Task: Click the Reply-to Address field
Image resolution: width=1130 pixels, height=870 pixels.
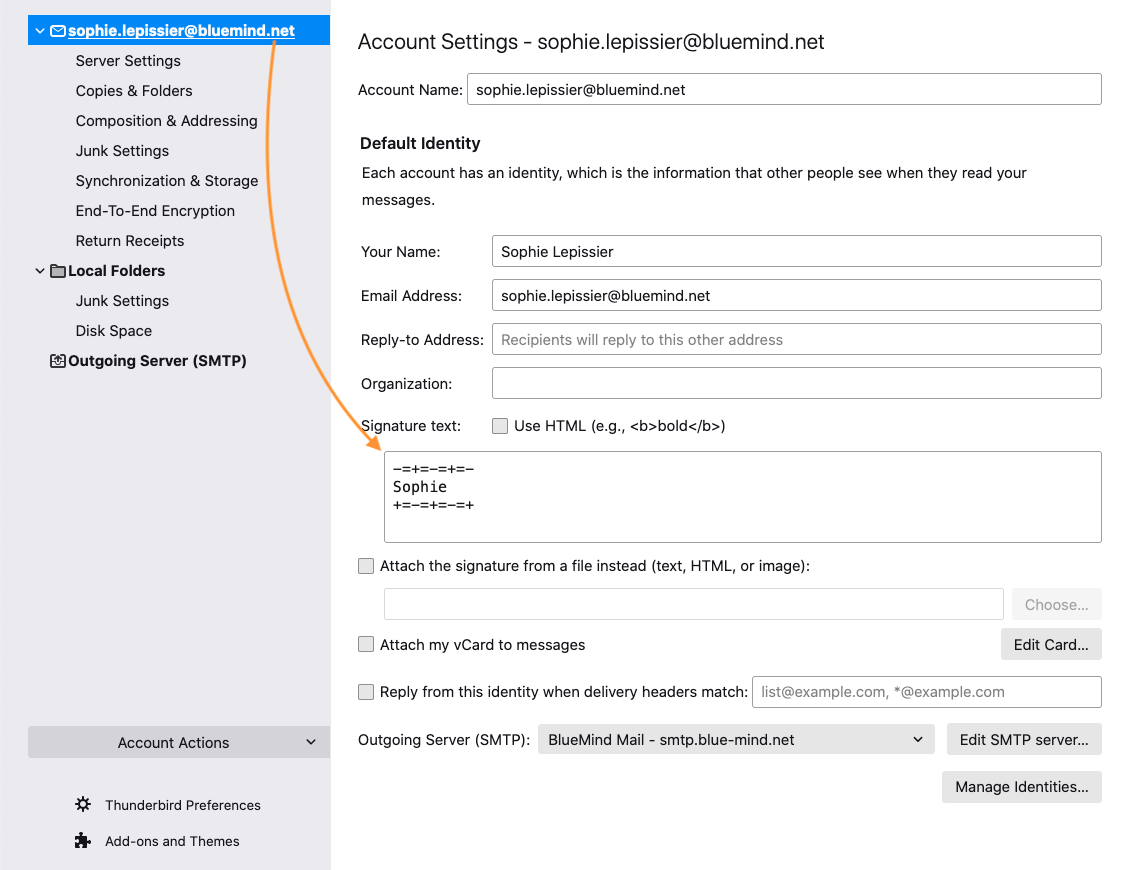Action: tap(796, 339)
